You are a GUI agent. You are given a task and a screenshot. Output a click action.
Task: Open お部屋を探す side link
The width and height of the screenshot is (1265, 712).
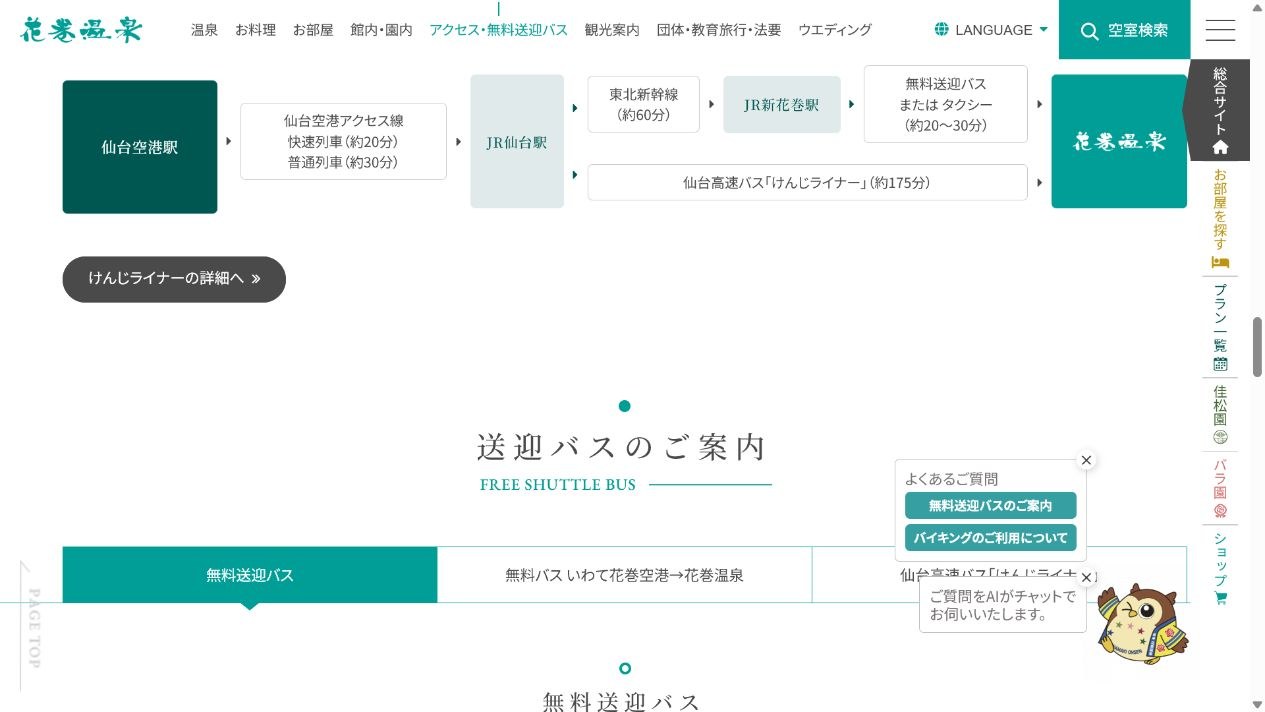coord(1220,219)
